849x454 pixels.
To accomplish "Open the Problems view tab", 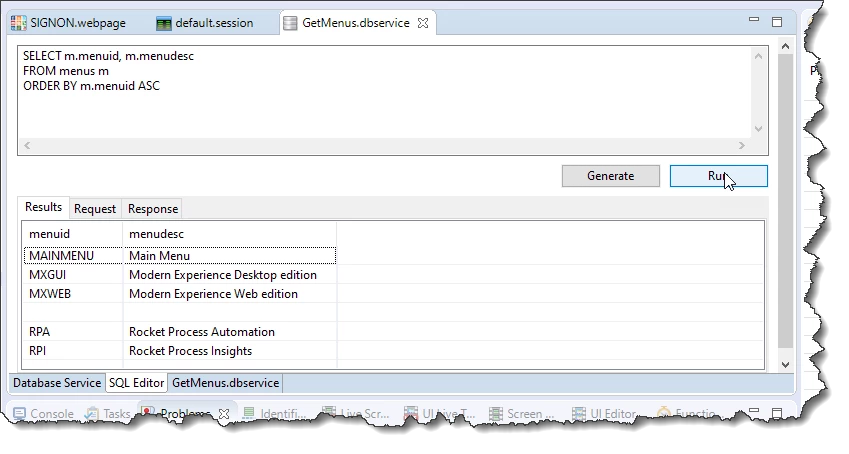I will point(185,414).
